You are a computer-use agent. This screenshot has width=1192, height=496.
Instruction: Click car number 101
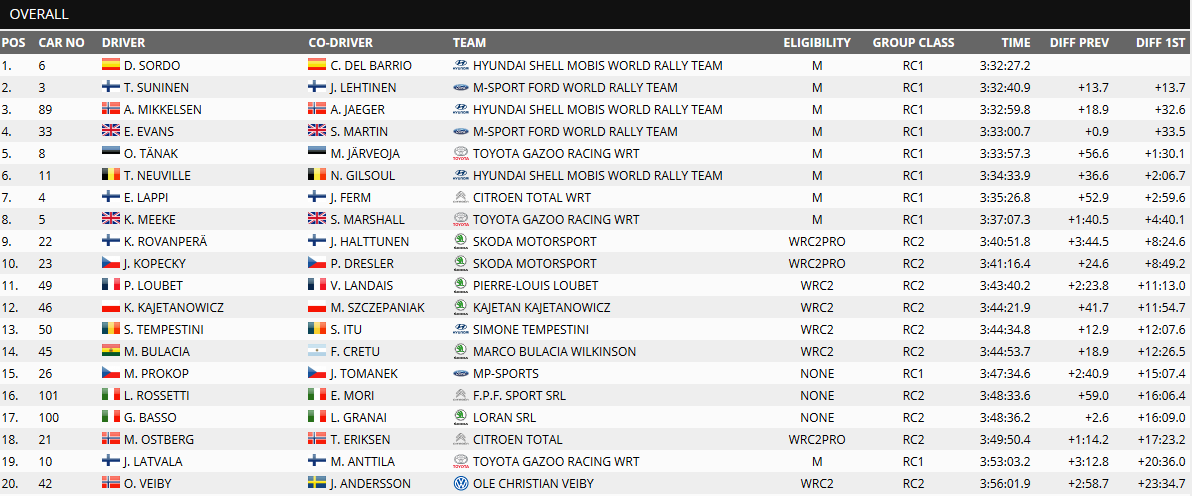tap(47, 396)
